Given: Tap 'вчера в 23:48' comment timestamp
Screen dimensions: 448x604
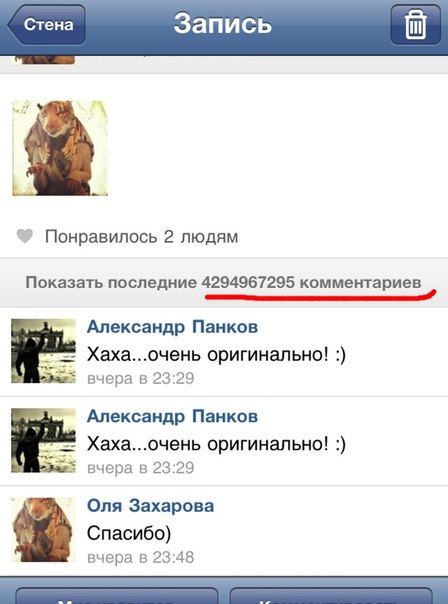Looking at the screenshot, I should (x=141, y=557).
